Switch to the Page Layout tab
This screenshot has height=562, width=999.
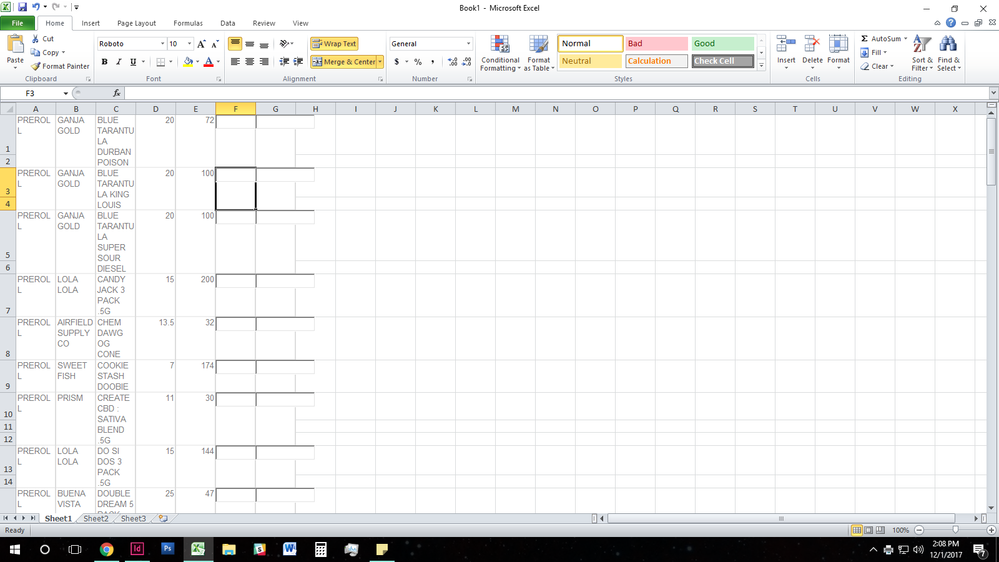[x=136, y=23]
